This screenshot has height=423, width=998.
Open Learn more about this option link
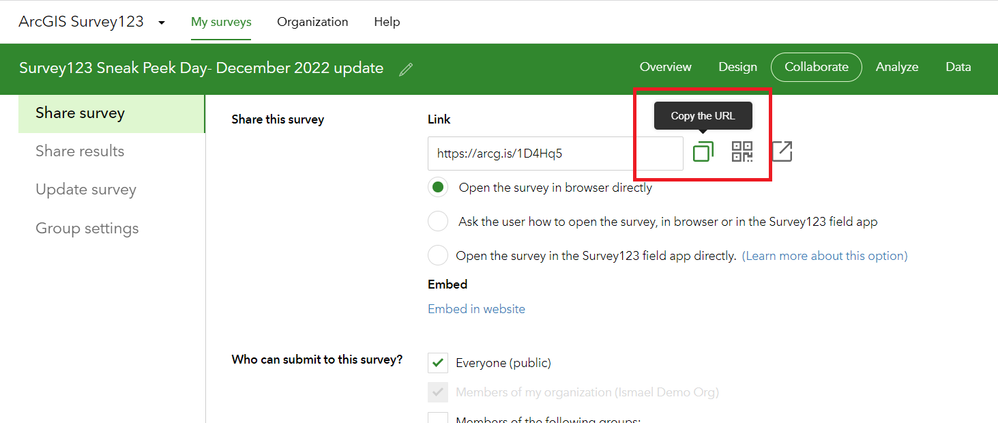[x=824, y=256]
